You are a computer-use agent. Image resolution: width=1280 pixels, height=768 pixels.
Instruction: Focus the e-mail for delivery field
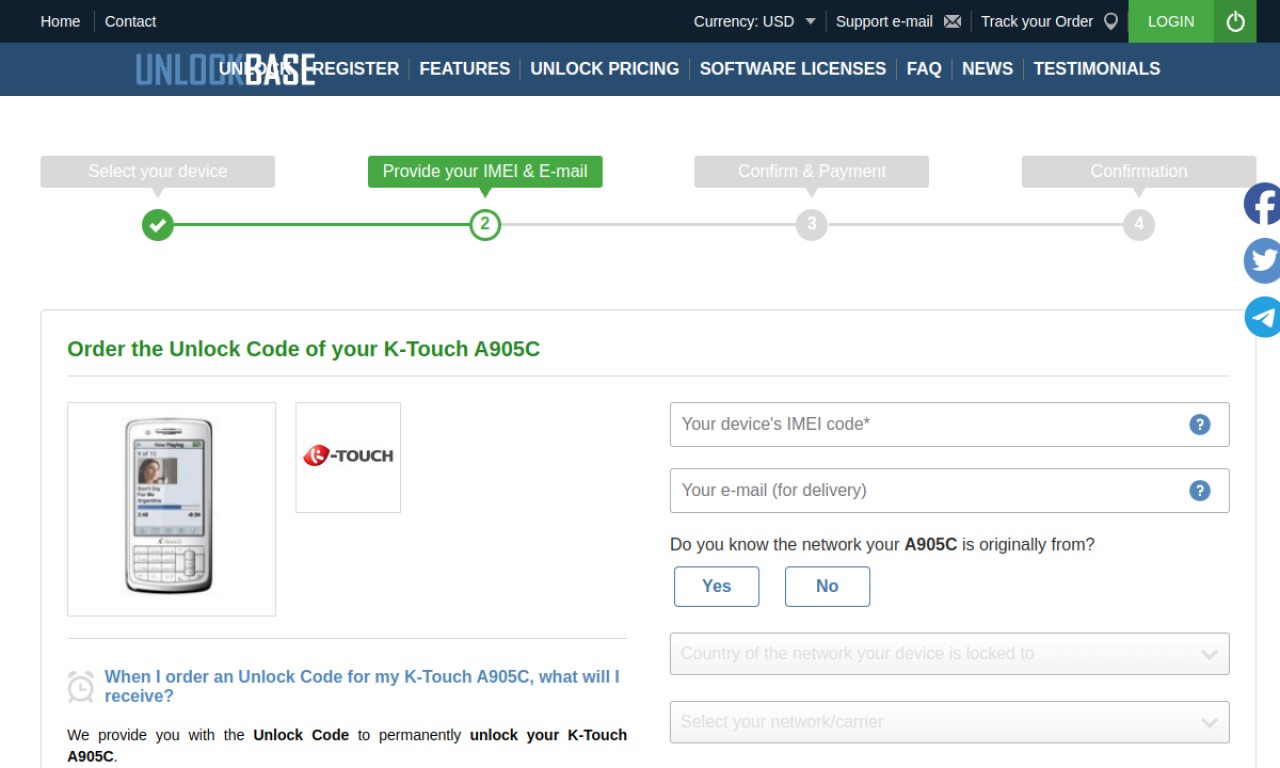[949, 490]
